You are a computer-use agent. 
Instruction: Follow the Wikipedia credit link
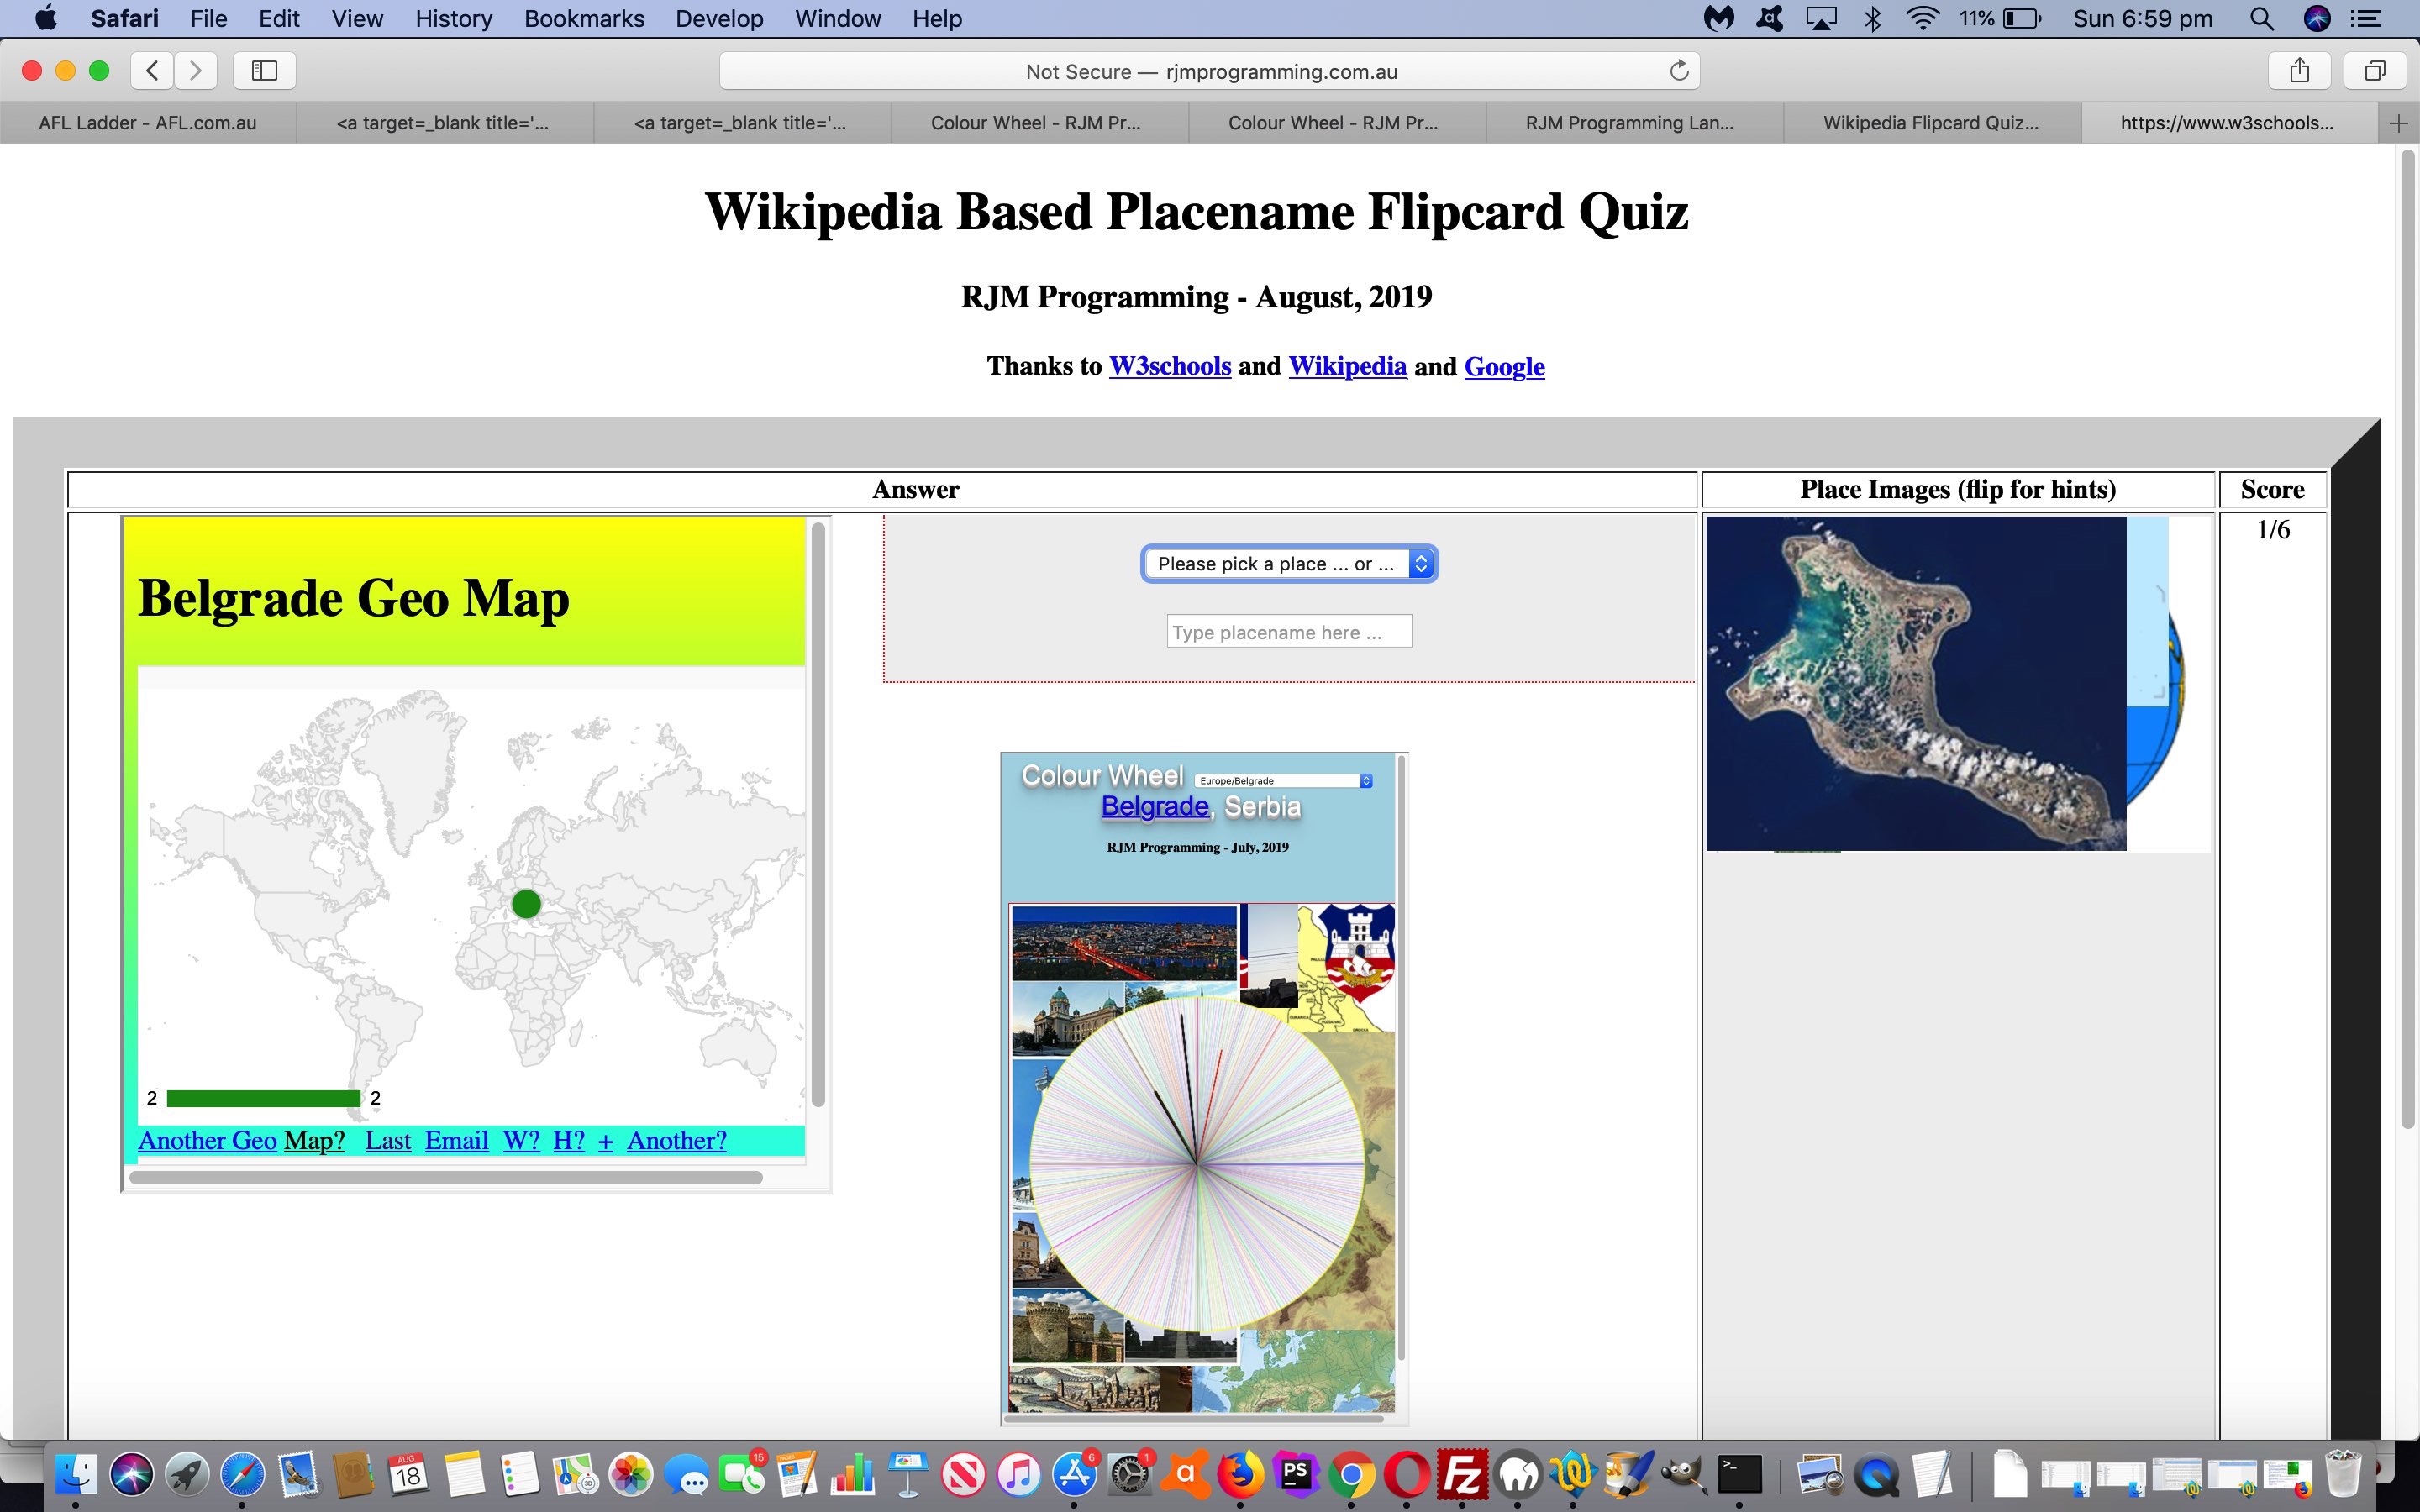(1347, 366)
